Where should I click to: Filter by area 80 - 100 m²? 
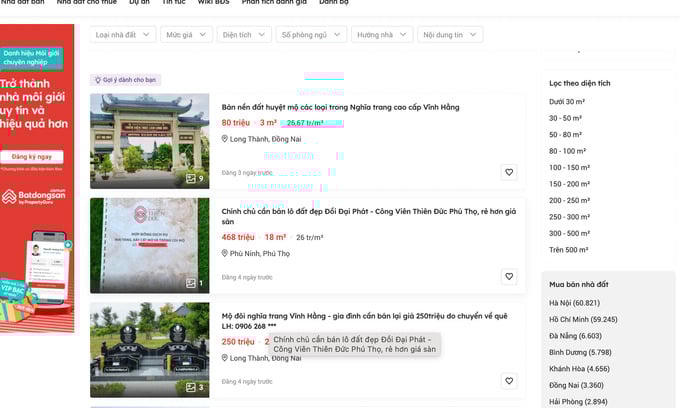click(567, 151)
